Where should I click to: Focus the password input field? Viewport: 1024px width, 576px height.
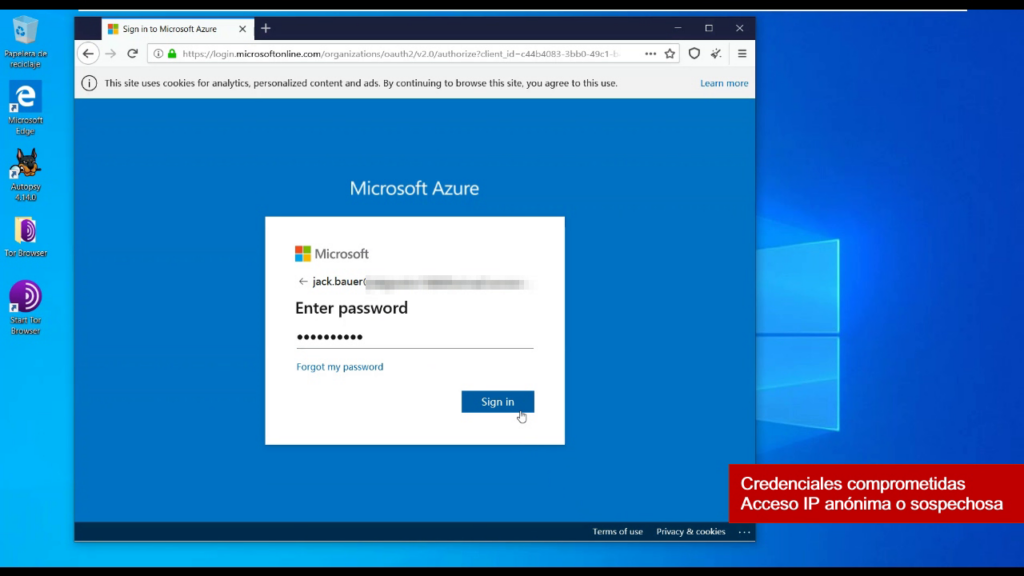[x=415, y=337]
